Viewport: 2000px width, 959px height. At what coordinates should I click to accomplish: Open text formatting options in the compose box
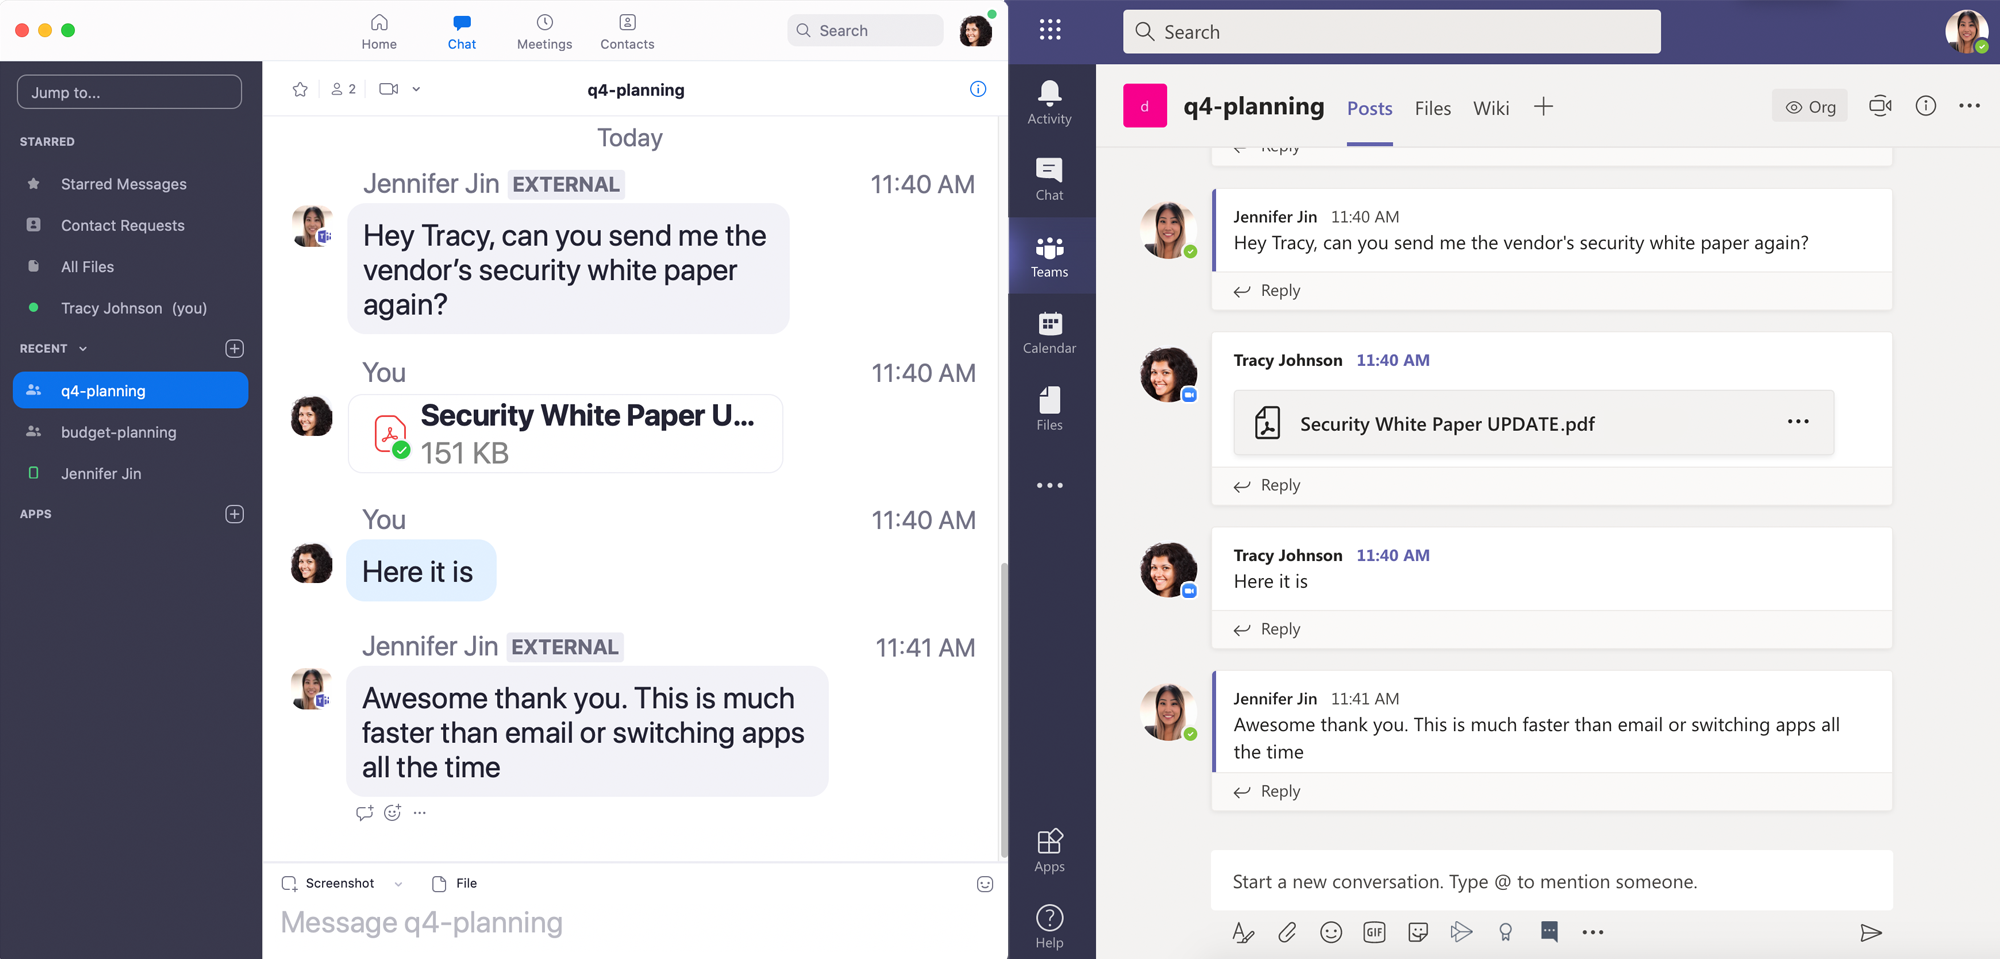(1243, 932)
